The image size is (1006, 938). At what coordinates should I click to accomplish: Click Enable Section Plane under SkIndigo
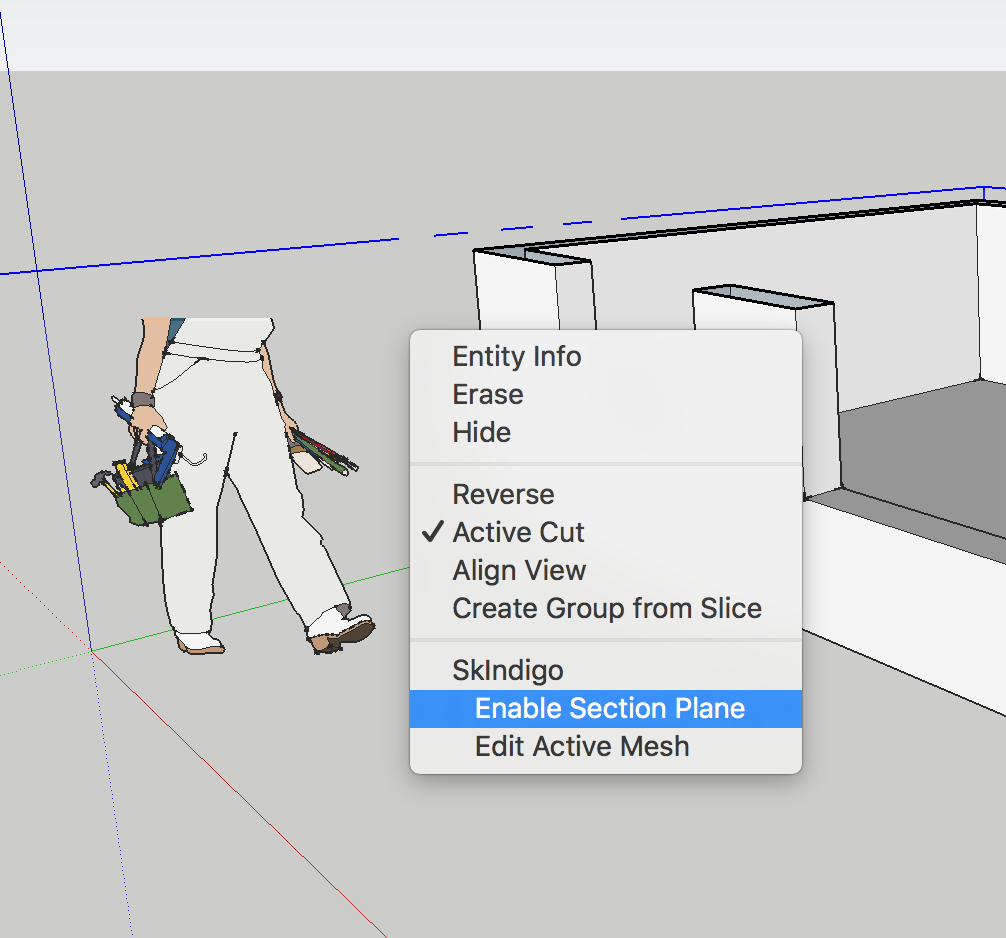pyautogui.click(x=606, y=709)
